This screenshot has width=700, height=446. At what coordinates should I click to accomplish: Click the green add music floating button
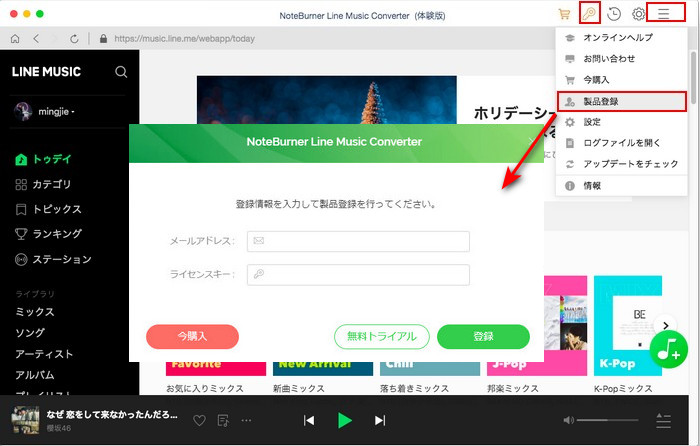pyautogui.click(x=668, y=350)
